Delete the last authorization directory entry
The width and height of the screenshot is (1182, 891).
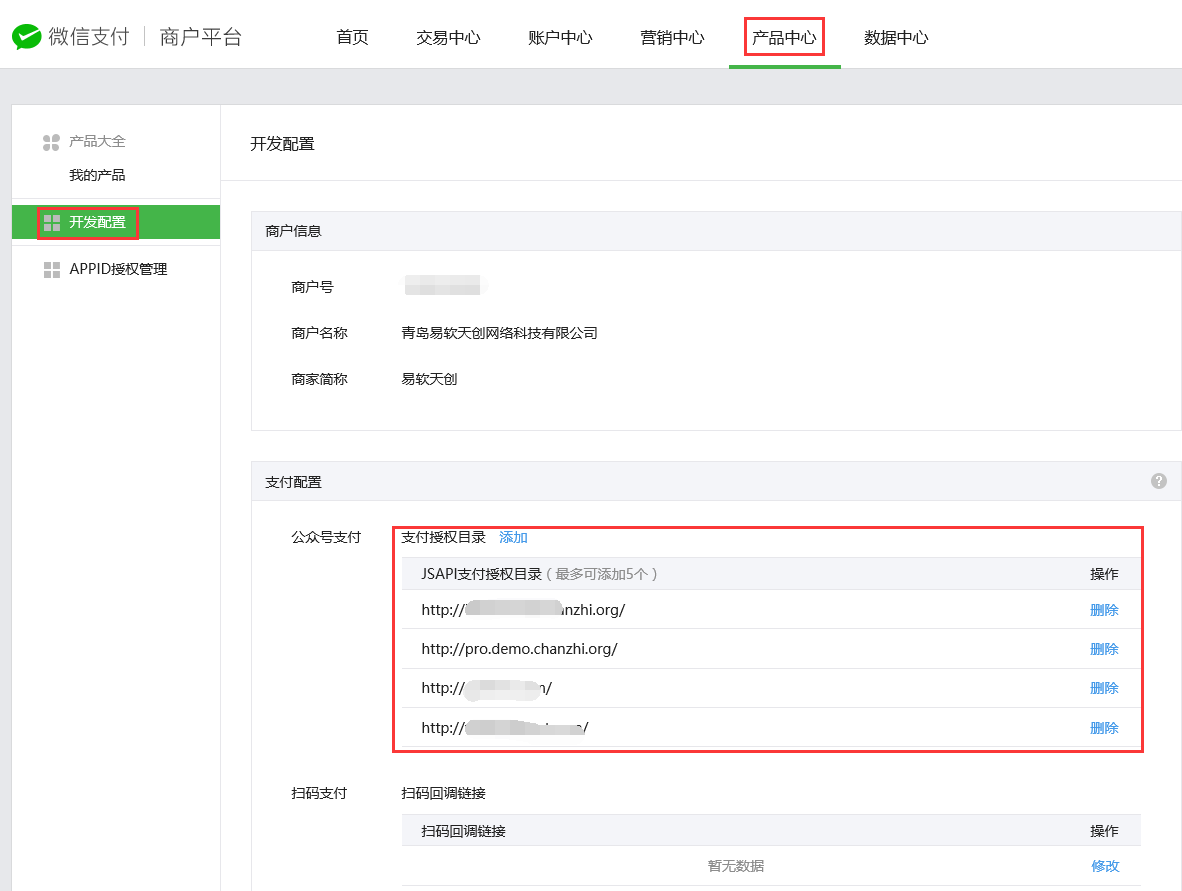coord(1104,728)
